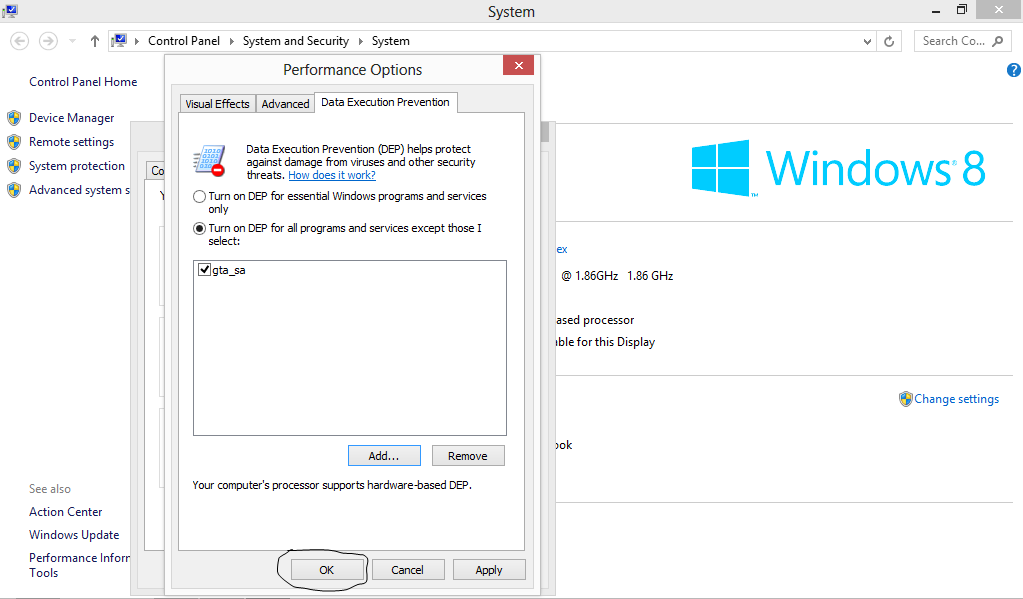Switch to the Advanced tab

[285, 104]
